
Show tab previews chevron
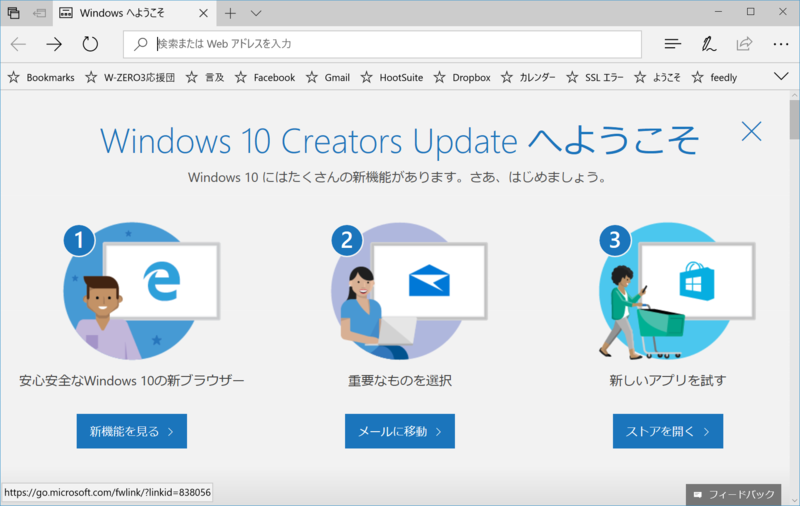256,13
